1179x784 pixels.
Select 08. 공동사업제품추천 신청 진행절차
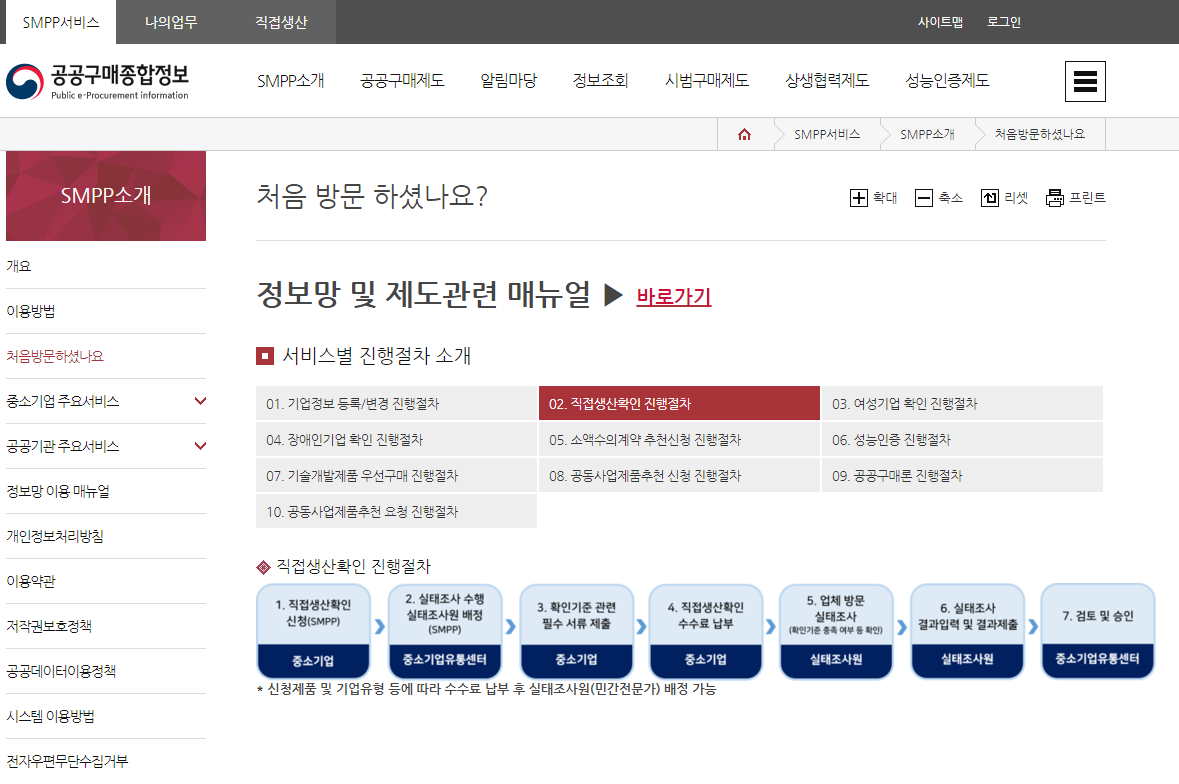(679, 476)
